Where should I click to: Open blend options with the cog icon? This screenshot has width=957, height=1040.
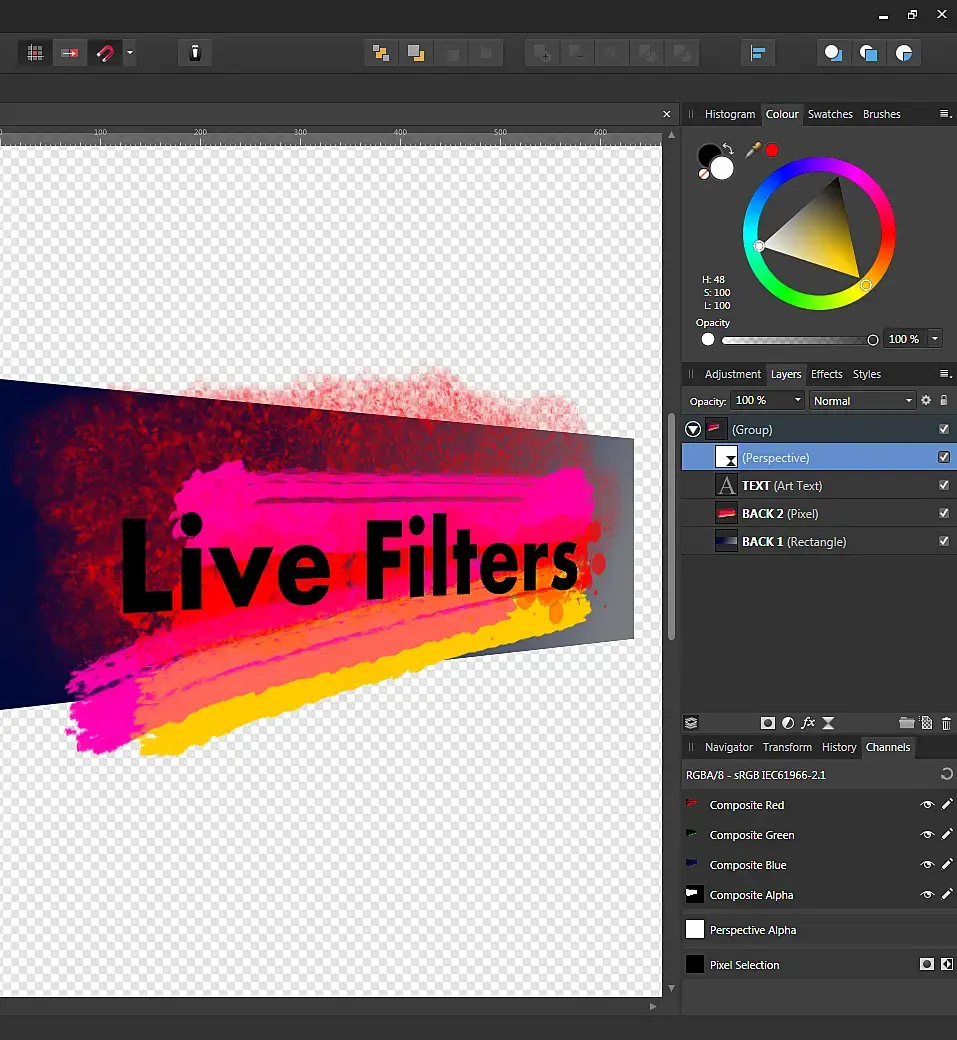pyautogui.click(x=926, y=400)
